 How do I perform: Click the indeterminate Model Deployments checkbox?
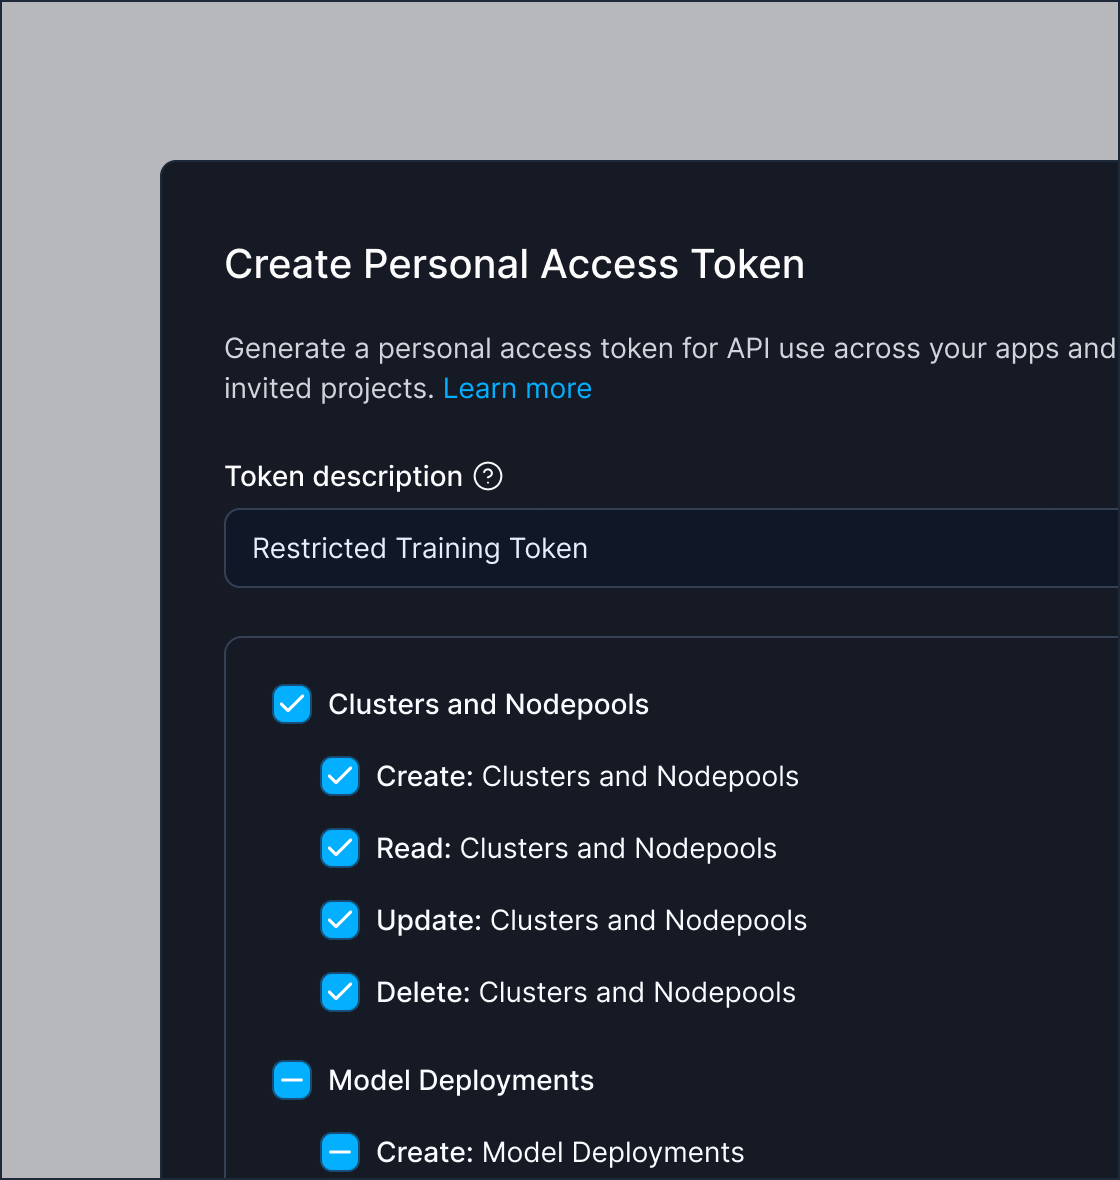[291, 1080]
